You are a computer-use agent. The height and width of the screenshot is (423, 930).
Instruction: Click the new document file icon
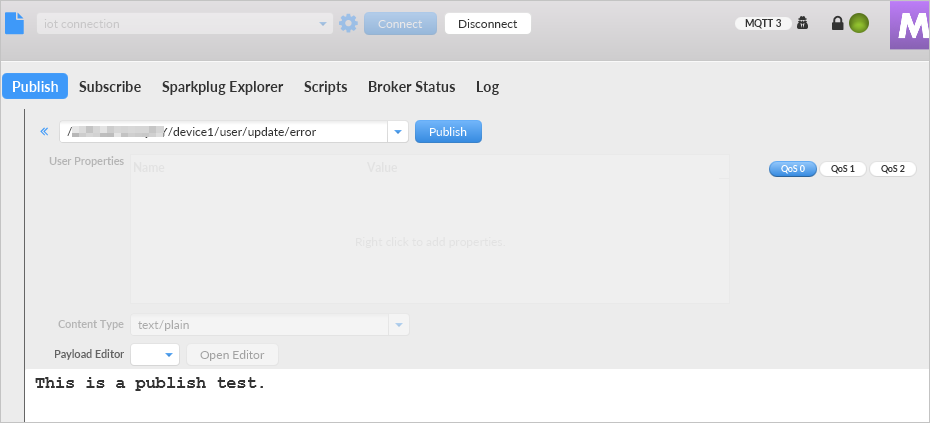coord(14,23)
